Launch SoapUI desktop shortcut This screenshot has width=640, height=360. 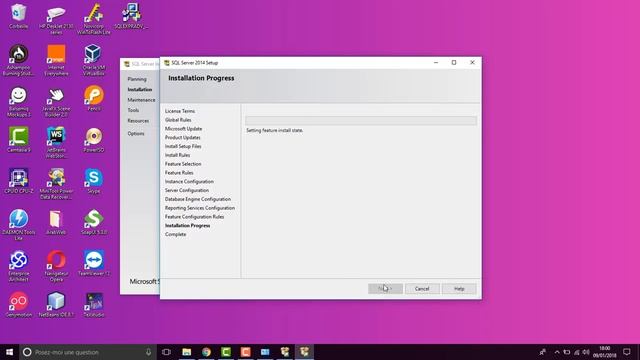coord(93,222)
